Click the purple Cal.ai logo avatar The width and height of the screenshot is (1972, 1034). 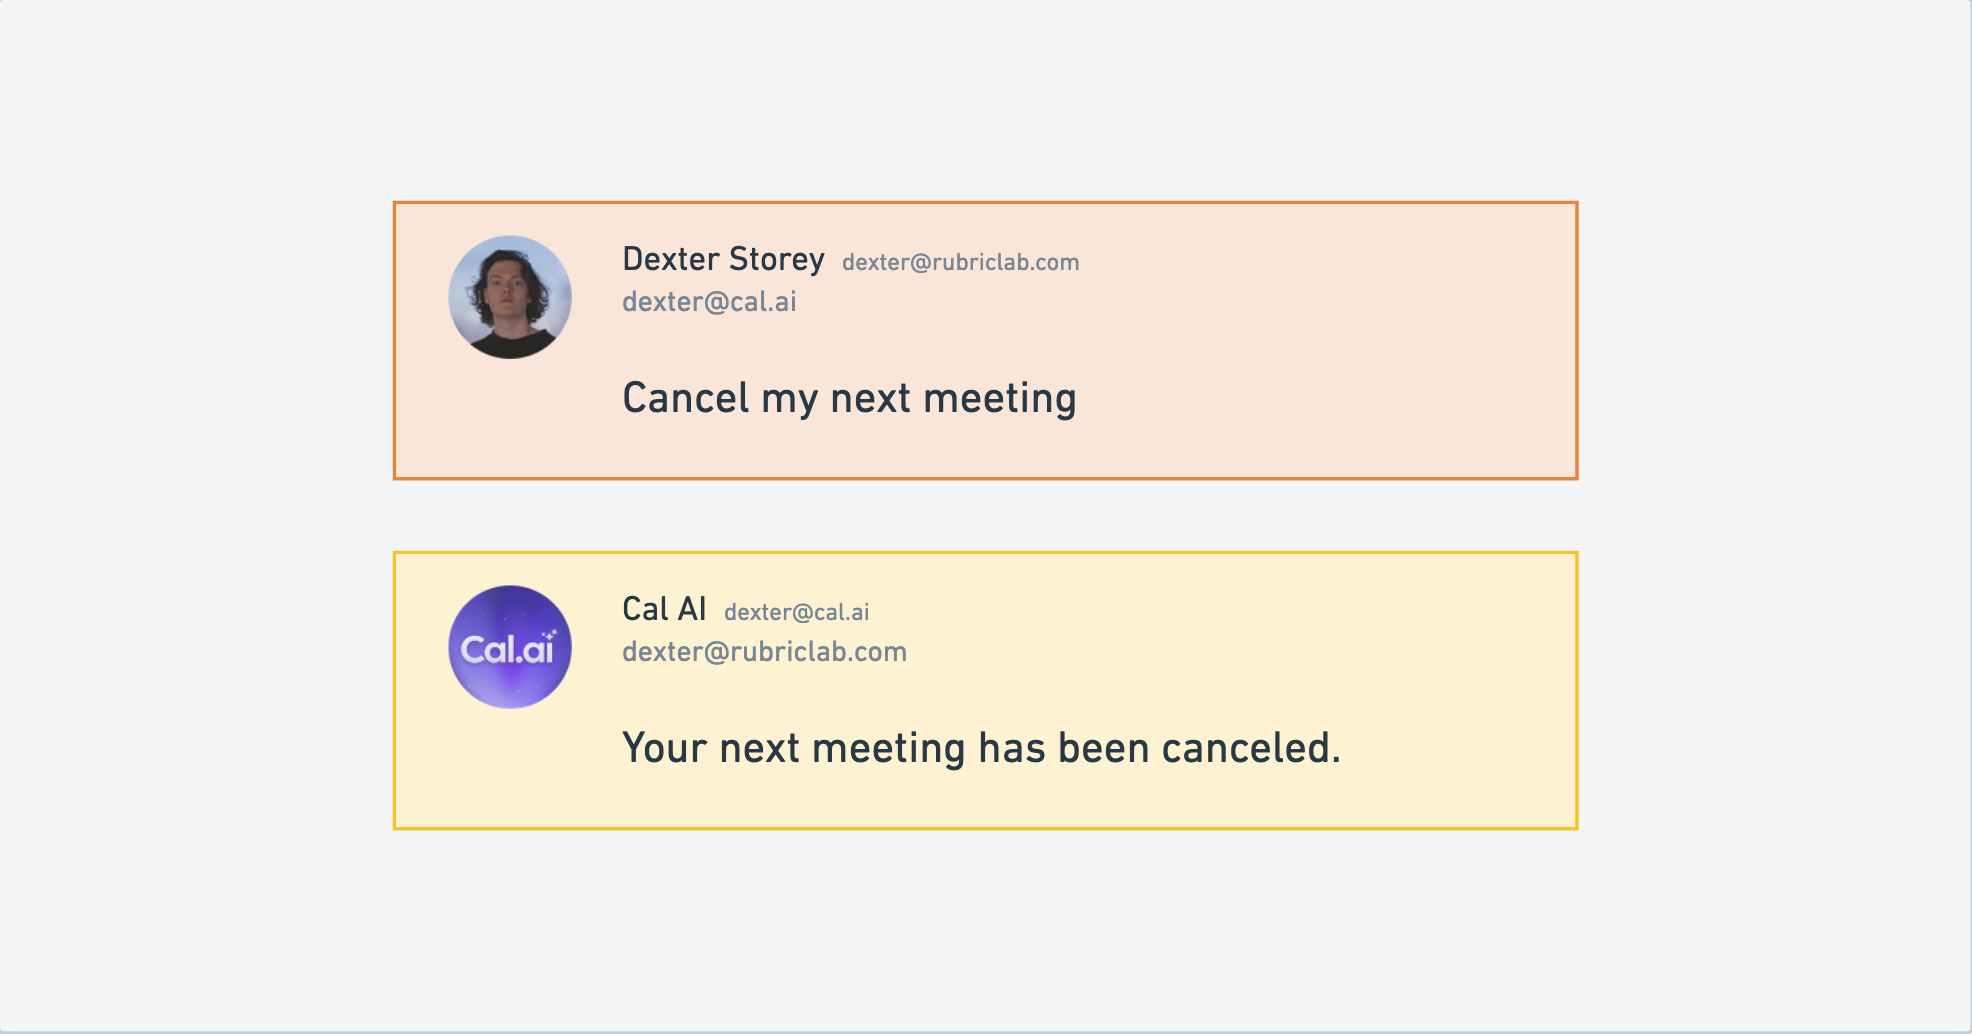pyautogui.click(x=510, y=647)
